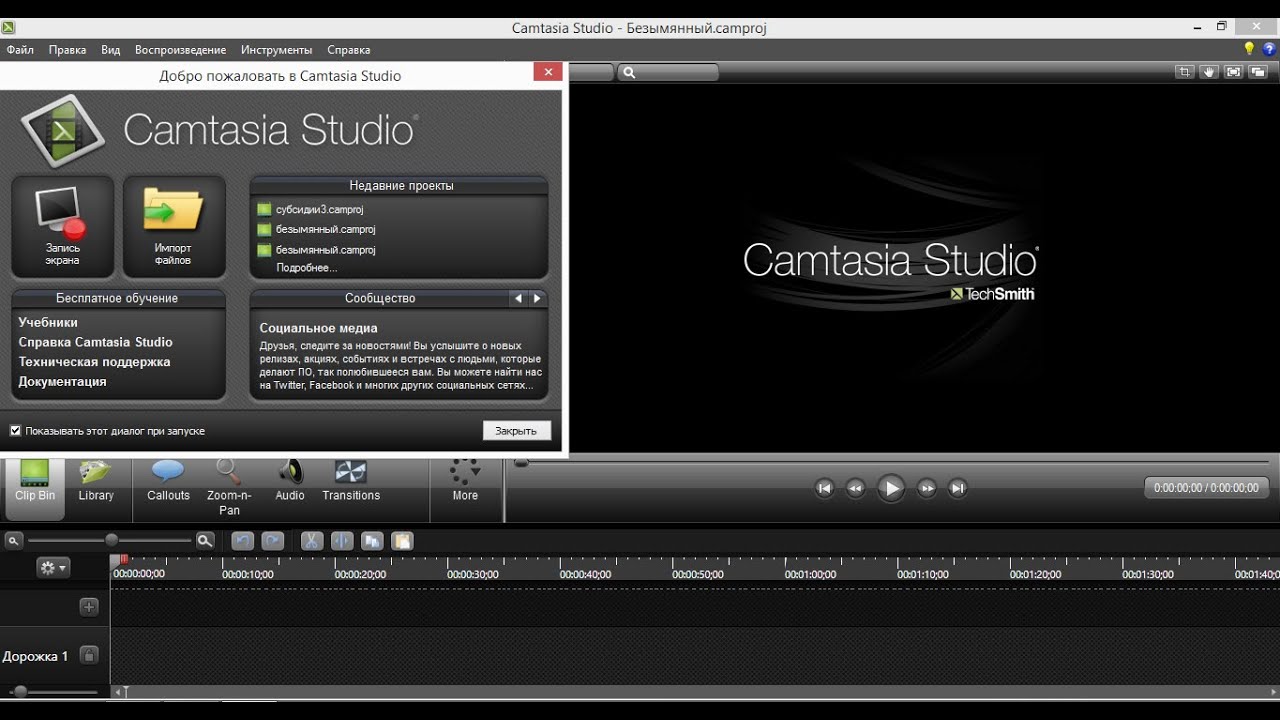Open the timeline settings gear dropdown
Image resolution: width=1280 pixels, height=720 pixels.
[x=53, y=568]
